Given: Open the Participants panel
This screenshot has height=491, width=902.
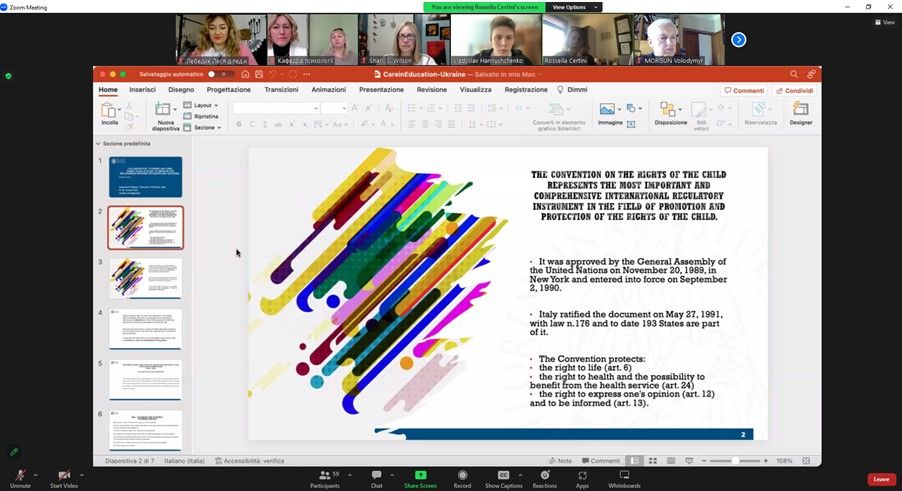Looking at the screenshot, I should [x=325, y=475].
